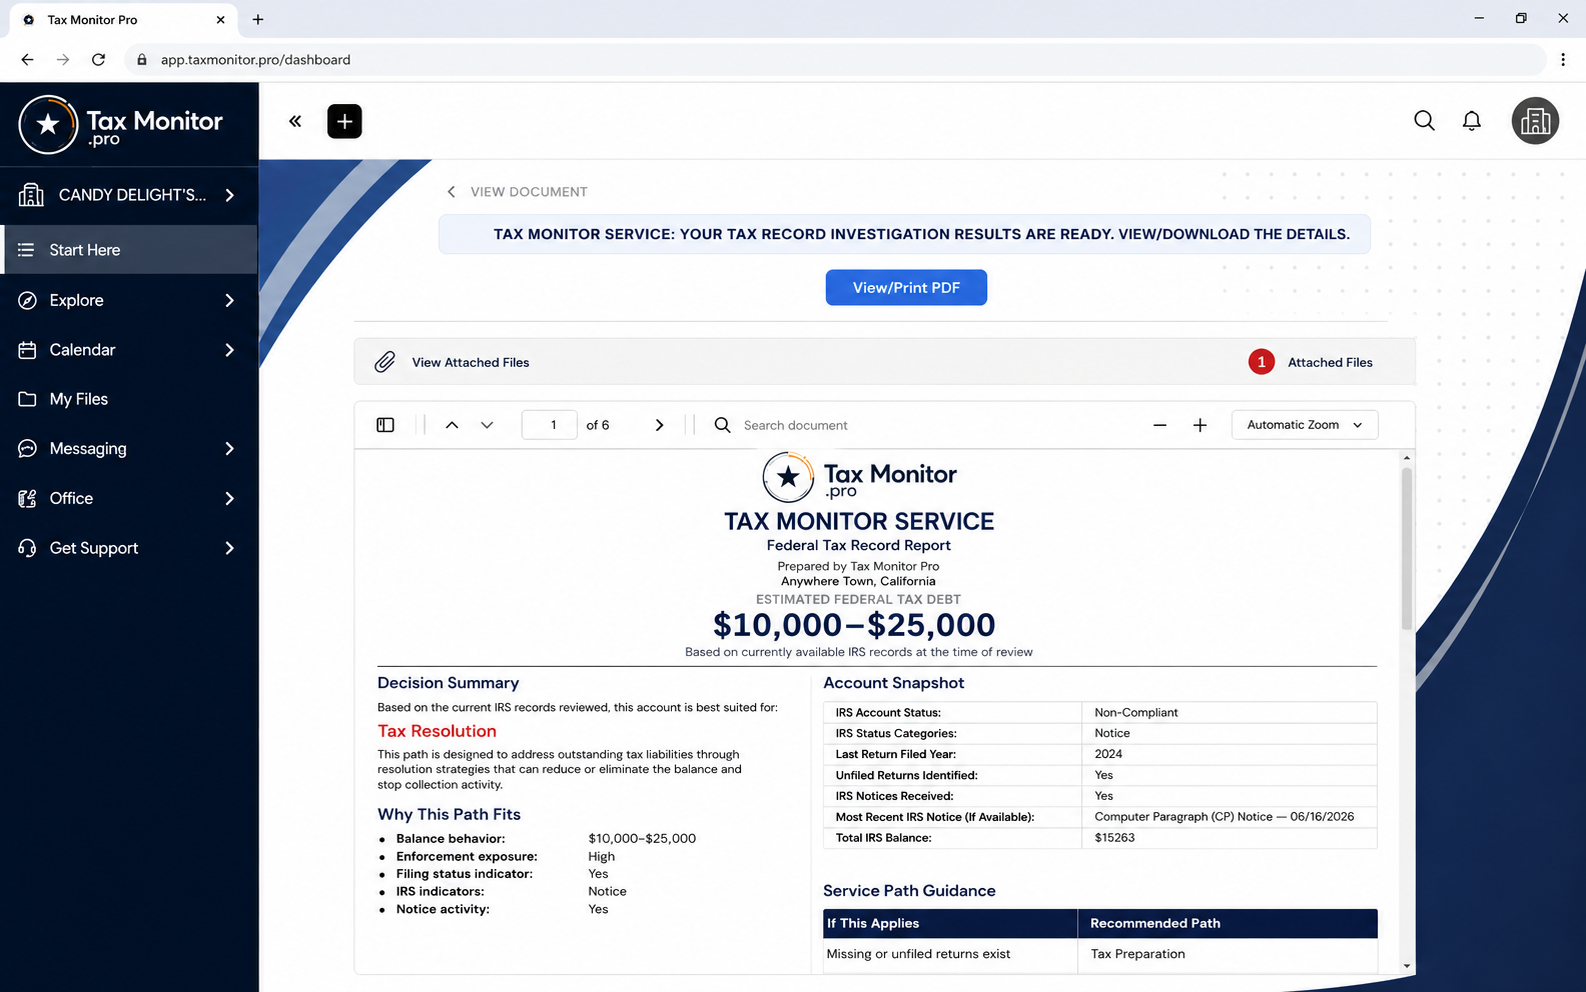The height and width of the screenshot is (992, 1586).
Task: Click the red attached files count badge
Action: point(1261,362)
